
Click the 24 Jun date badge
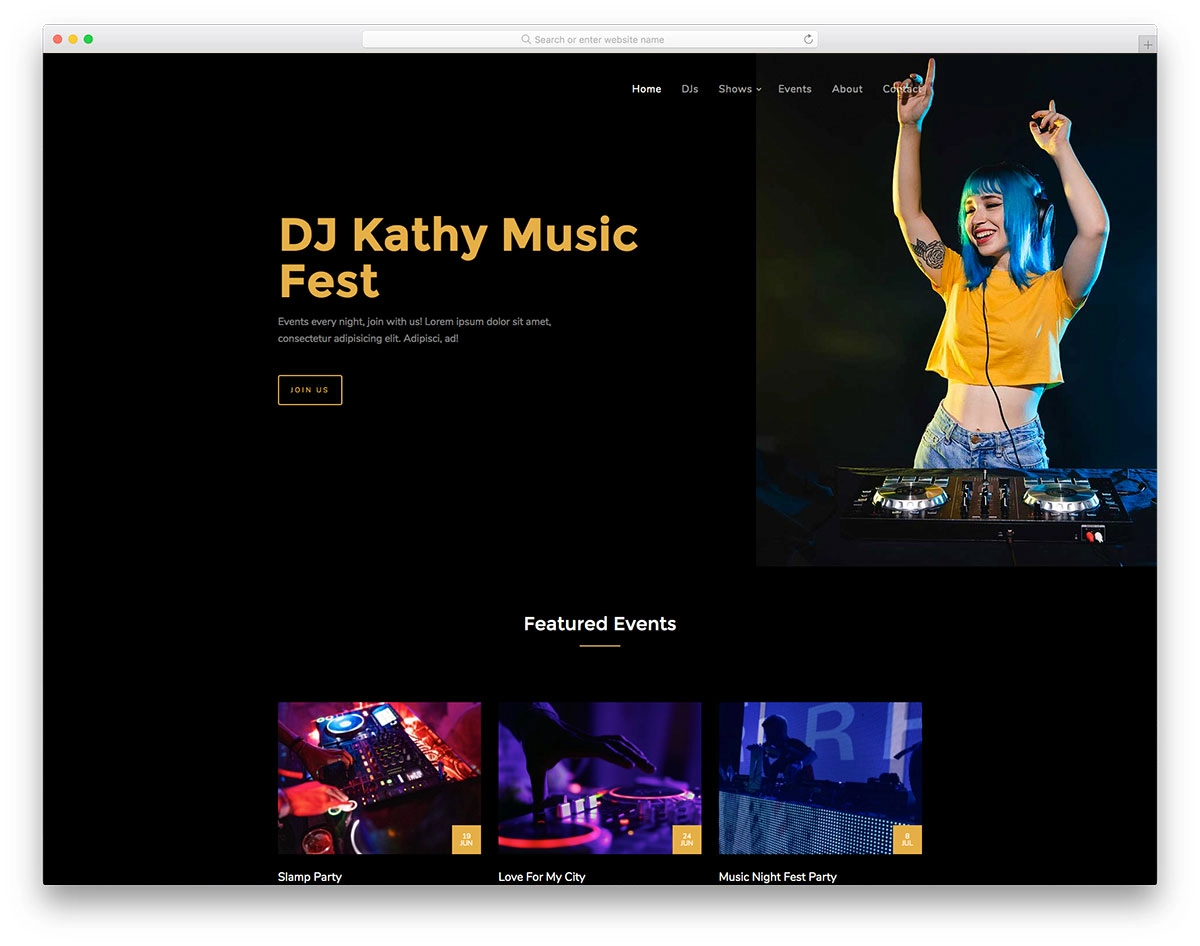click(686, 840)
